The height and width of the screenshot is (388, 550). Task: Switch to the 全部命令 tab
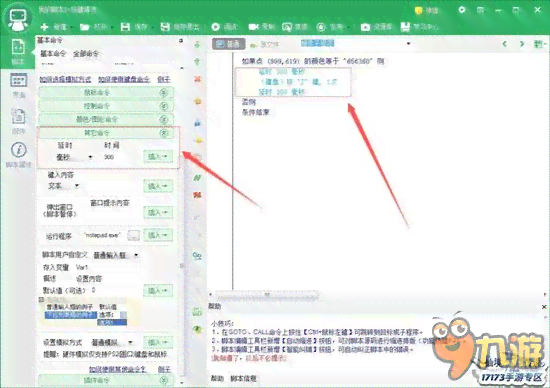pyautogui.click(x=86, y=54)
